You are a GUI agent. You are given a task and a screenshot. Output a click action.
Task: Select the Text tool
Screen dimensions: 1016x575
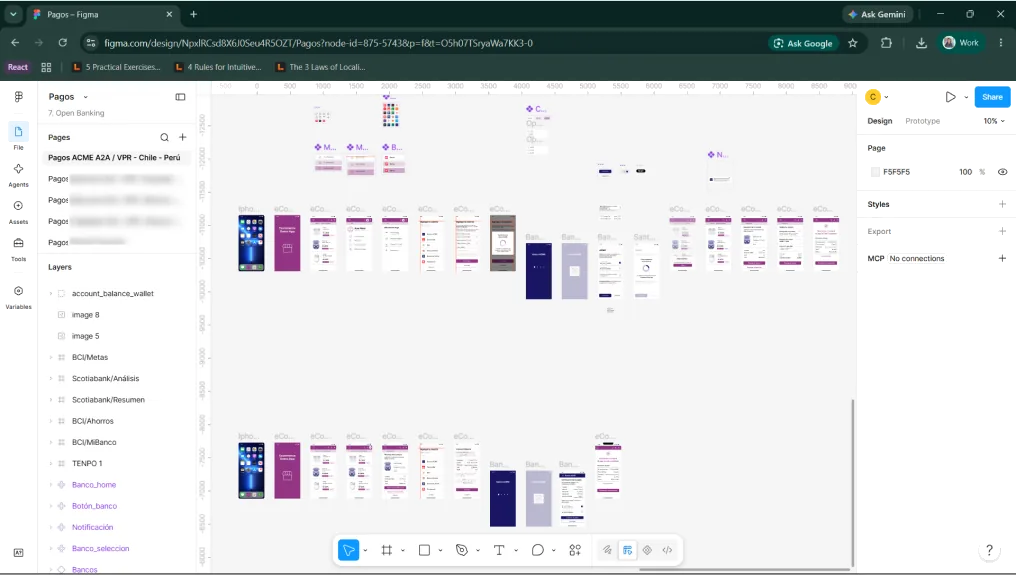tap(499, 550)
